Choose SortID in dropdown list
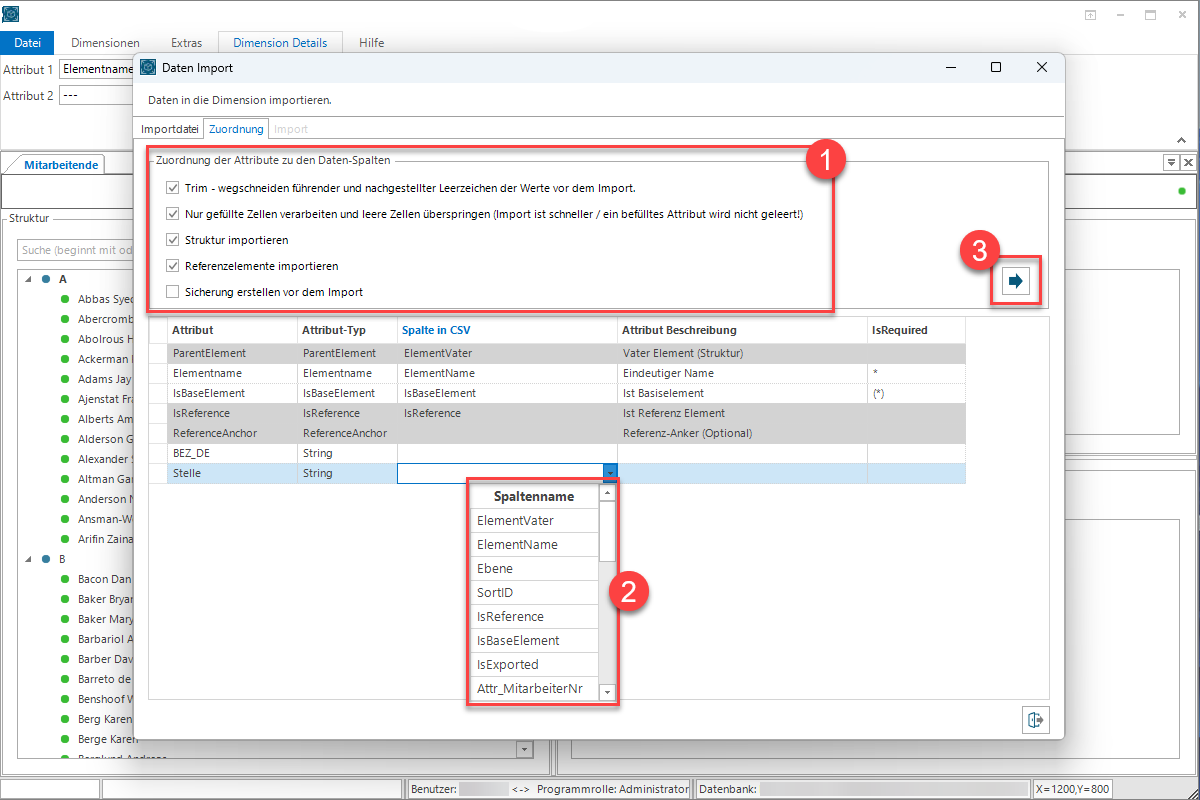Viewport: 1200px width, 800px height. (534, 593)
